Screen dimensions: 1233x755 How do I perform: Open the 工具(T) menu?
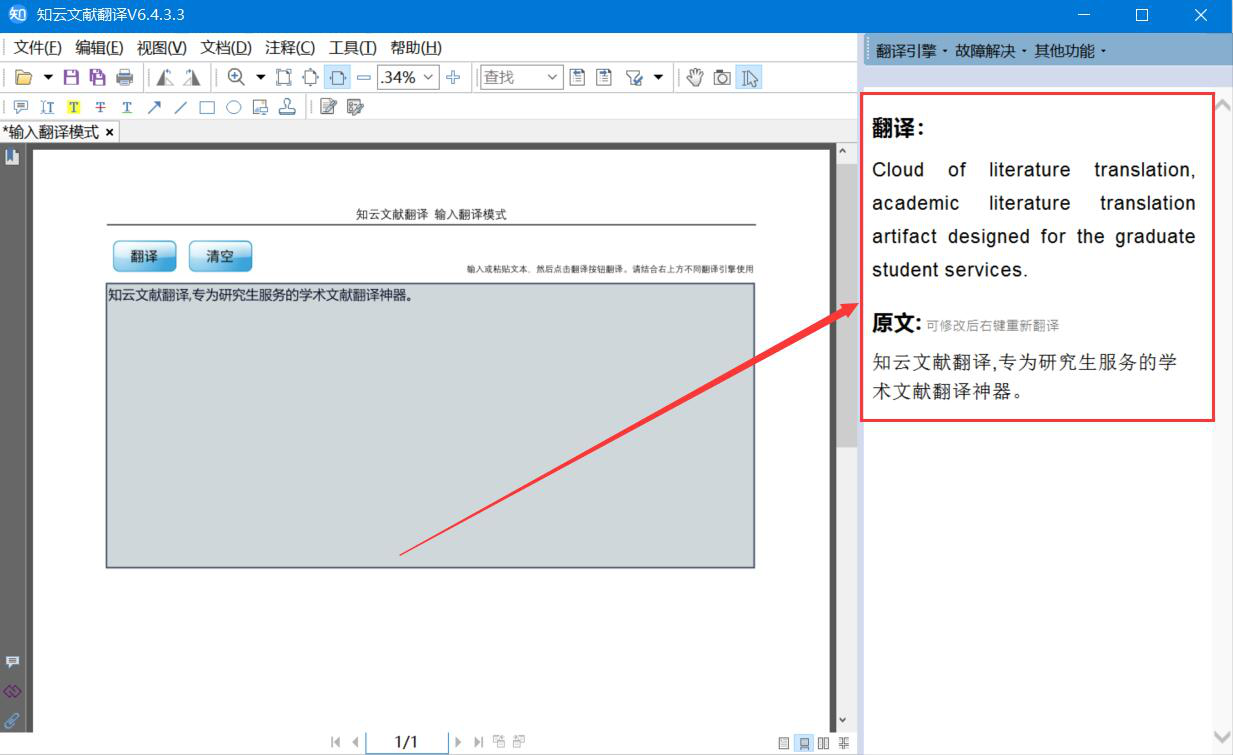353,48
